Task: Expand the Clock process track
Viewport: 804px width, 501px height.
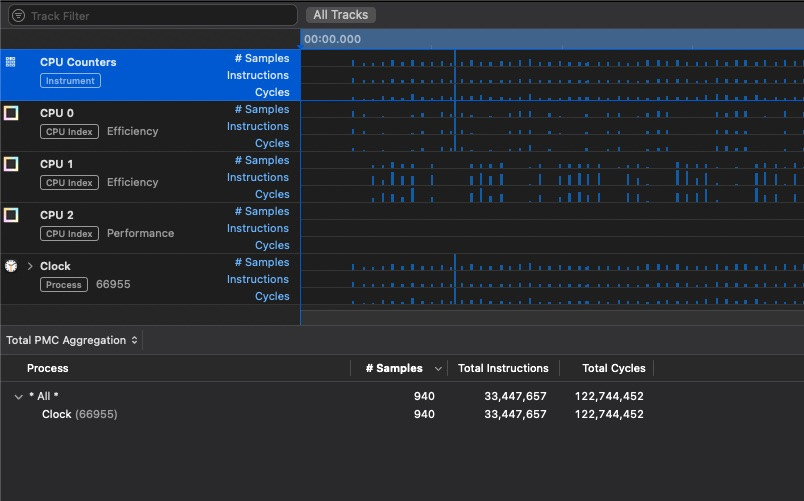Action: coord(30,266)
